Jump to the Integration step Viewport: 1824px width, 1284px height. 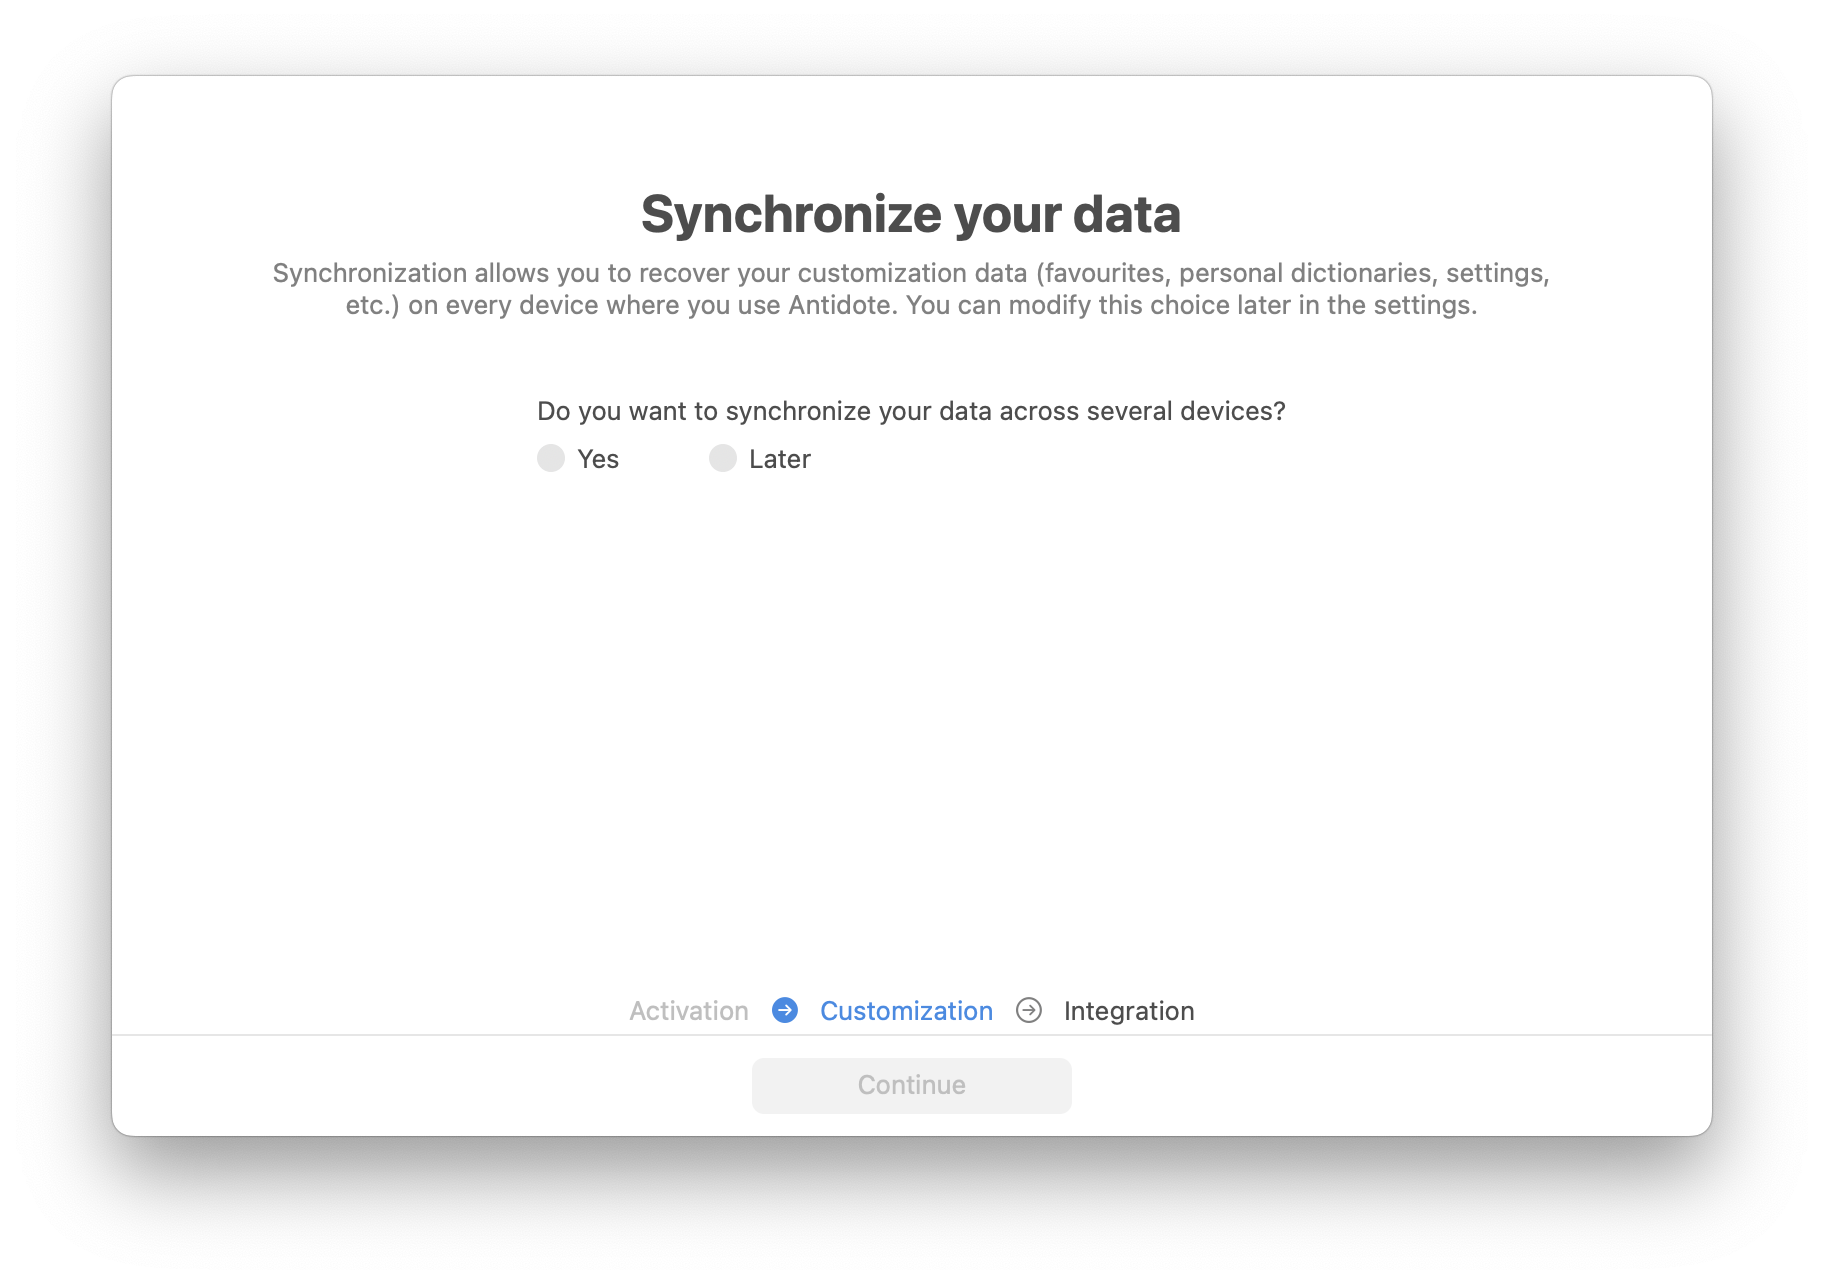(x=1129, y=1011)
